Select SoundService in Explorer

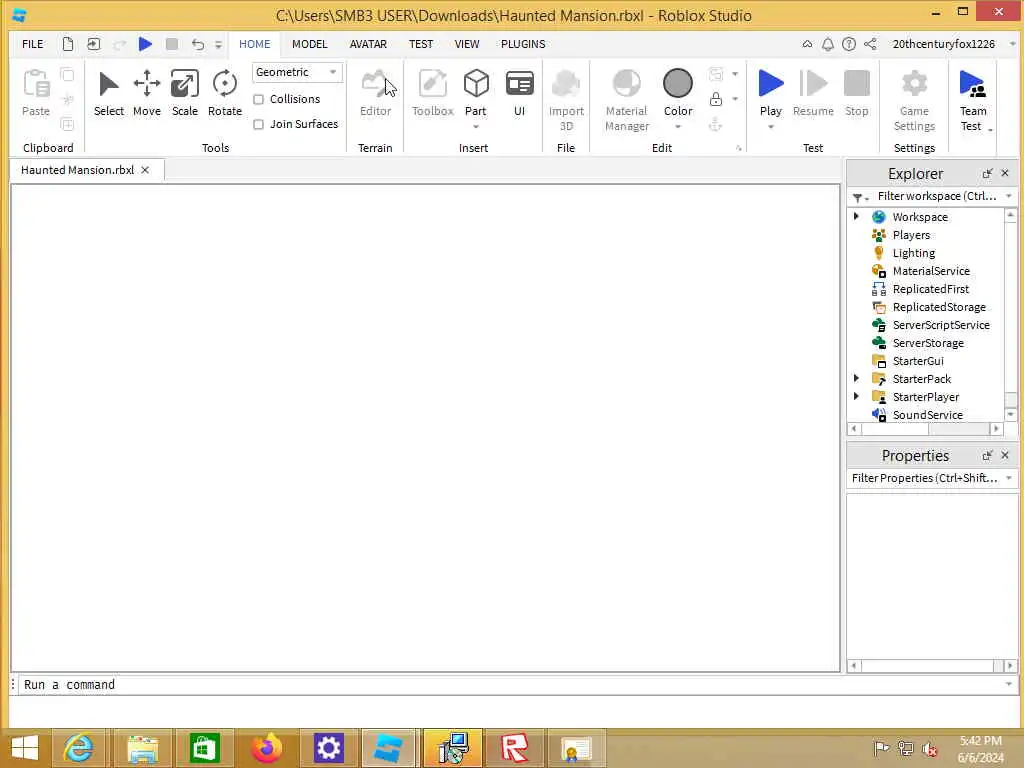pos(927,415)
